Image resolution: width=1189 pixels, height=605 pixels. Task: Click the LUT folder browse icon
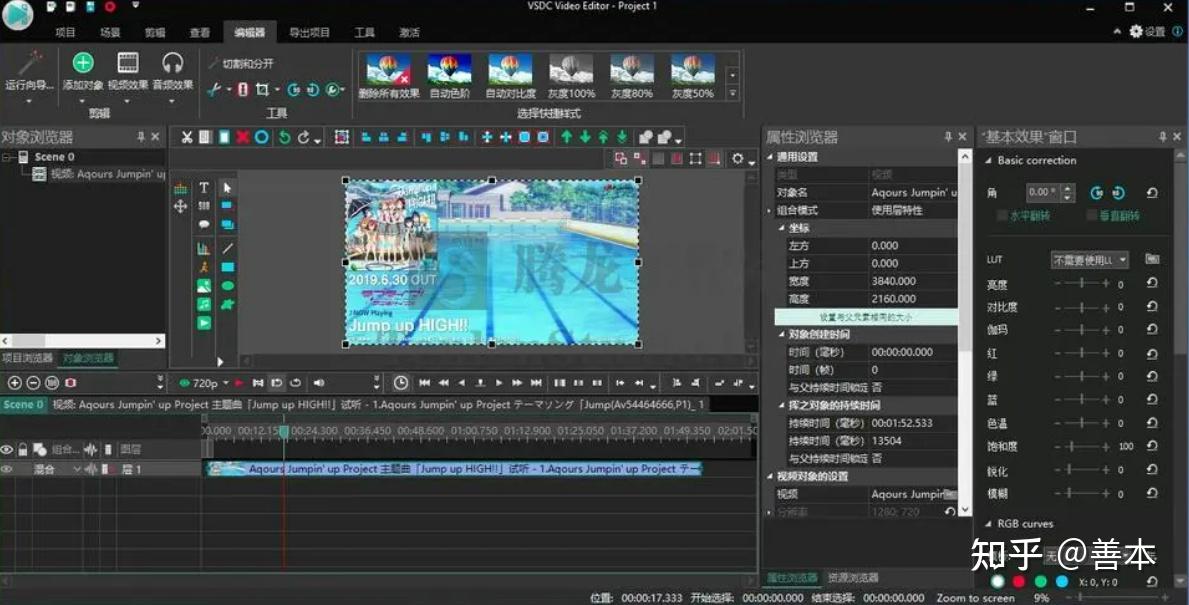click(1152, 259)
